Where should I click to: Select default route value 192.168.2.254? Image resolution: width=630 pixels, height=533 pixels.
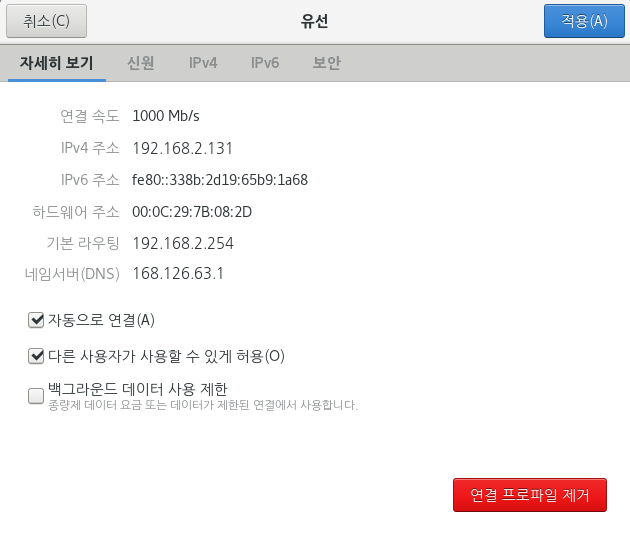183,243
